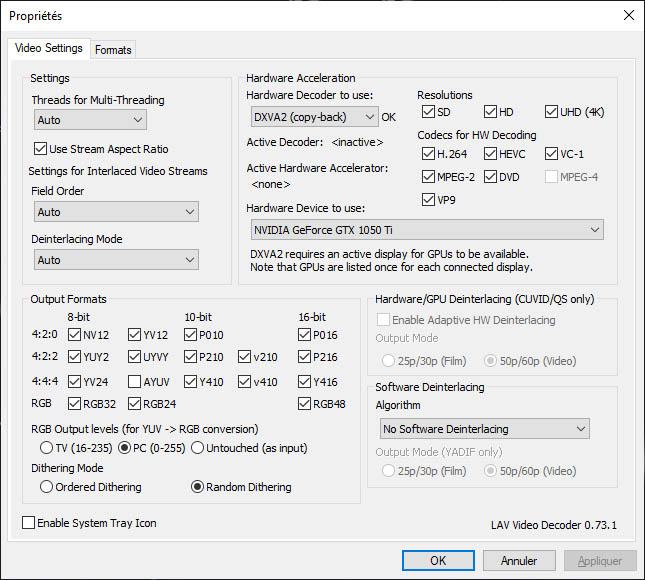Screen dimensions: 645x580
Task: Choose Ordered Dithering mode
Action: coord(46,487)
